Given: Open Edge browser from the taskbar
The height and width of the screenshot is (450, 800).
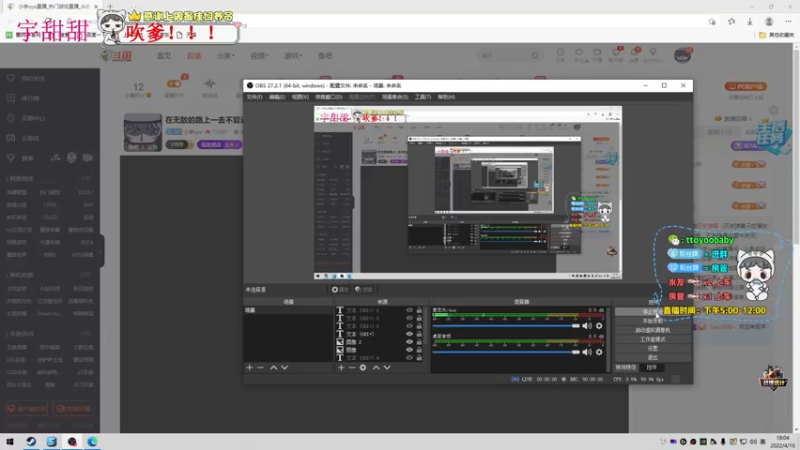Looking at the screenshot, I should point(92,442).
